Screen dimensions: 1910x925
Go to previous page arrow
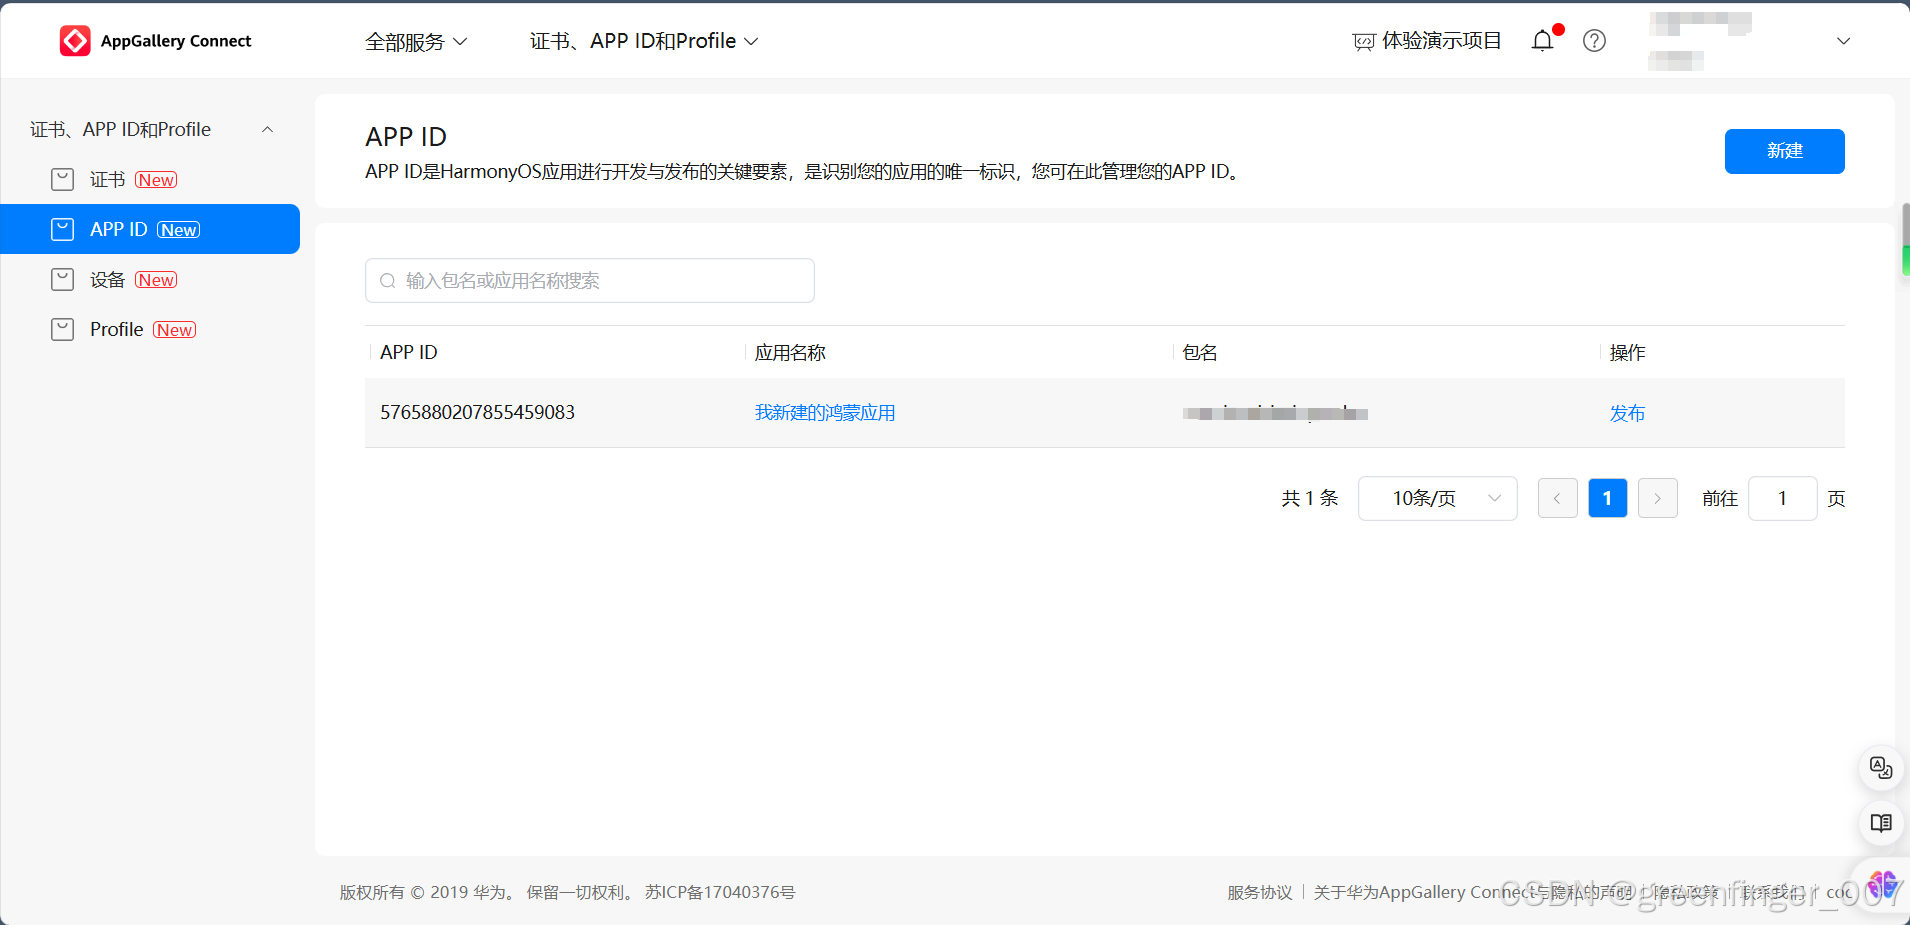1557,498
